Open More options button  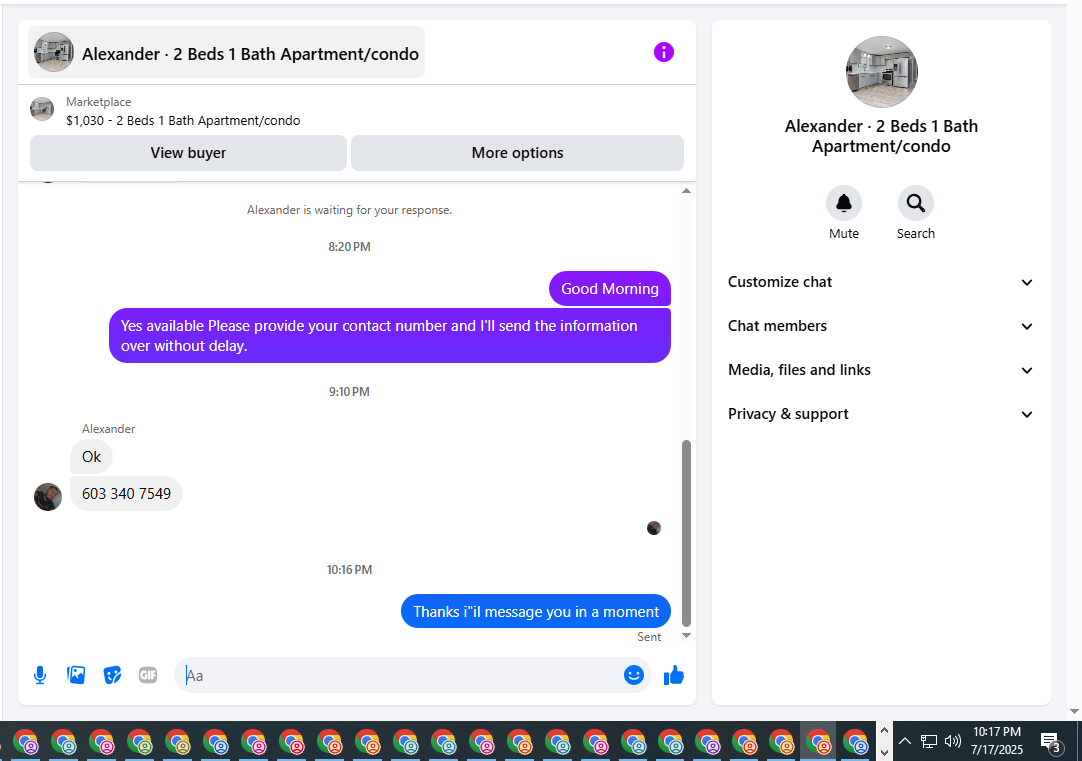click(518, 153)
